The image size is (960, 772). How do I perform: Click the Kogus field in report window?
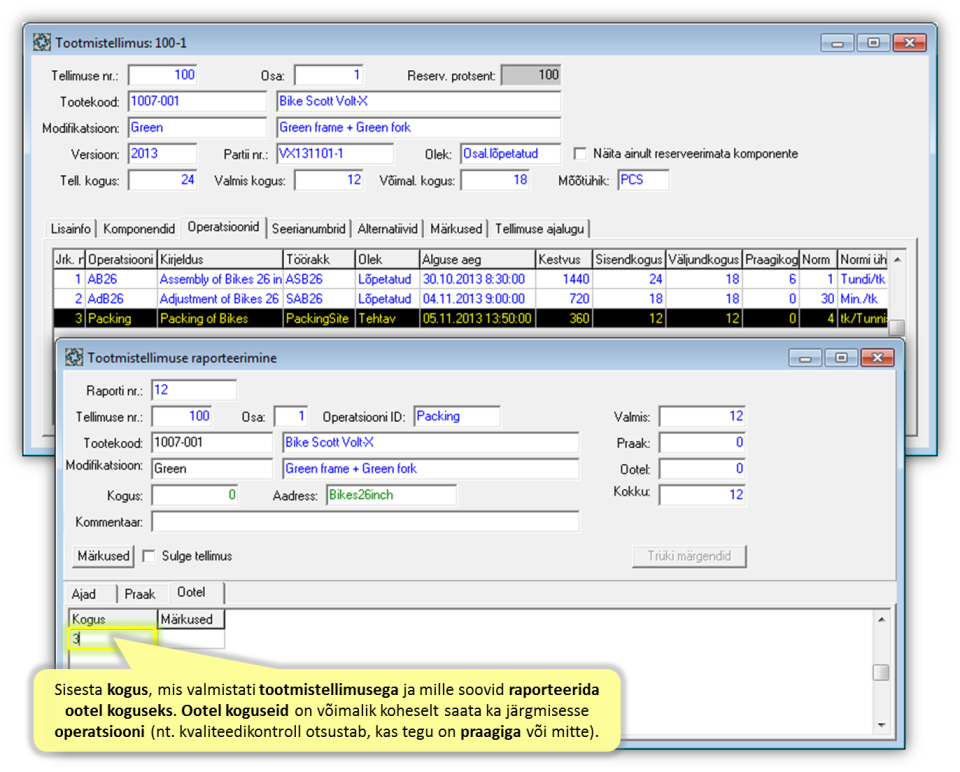click(195, 495)
